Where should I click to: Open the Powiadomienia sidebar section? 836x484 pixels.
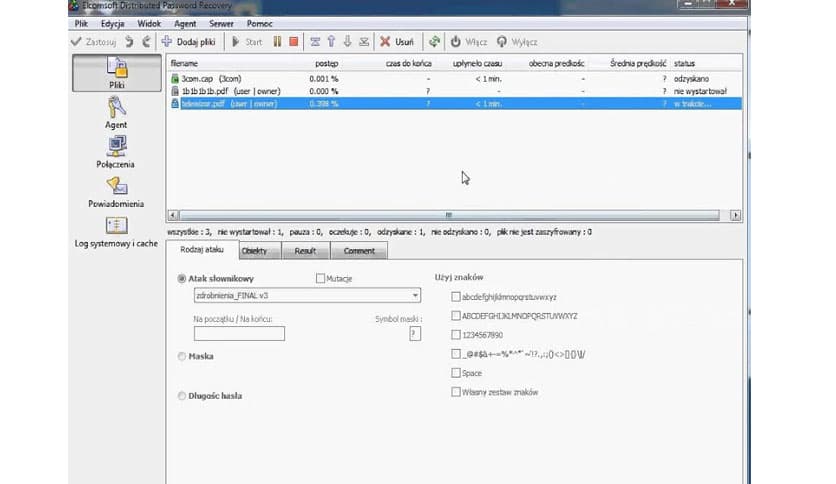pyautogui.click(x=116, y=192)
